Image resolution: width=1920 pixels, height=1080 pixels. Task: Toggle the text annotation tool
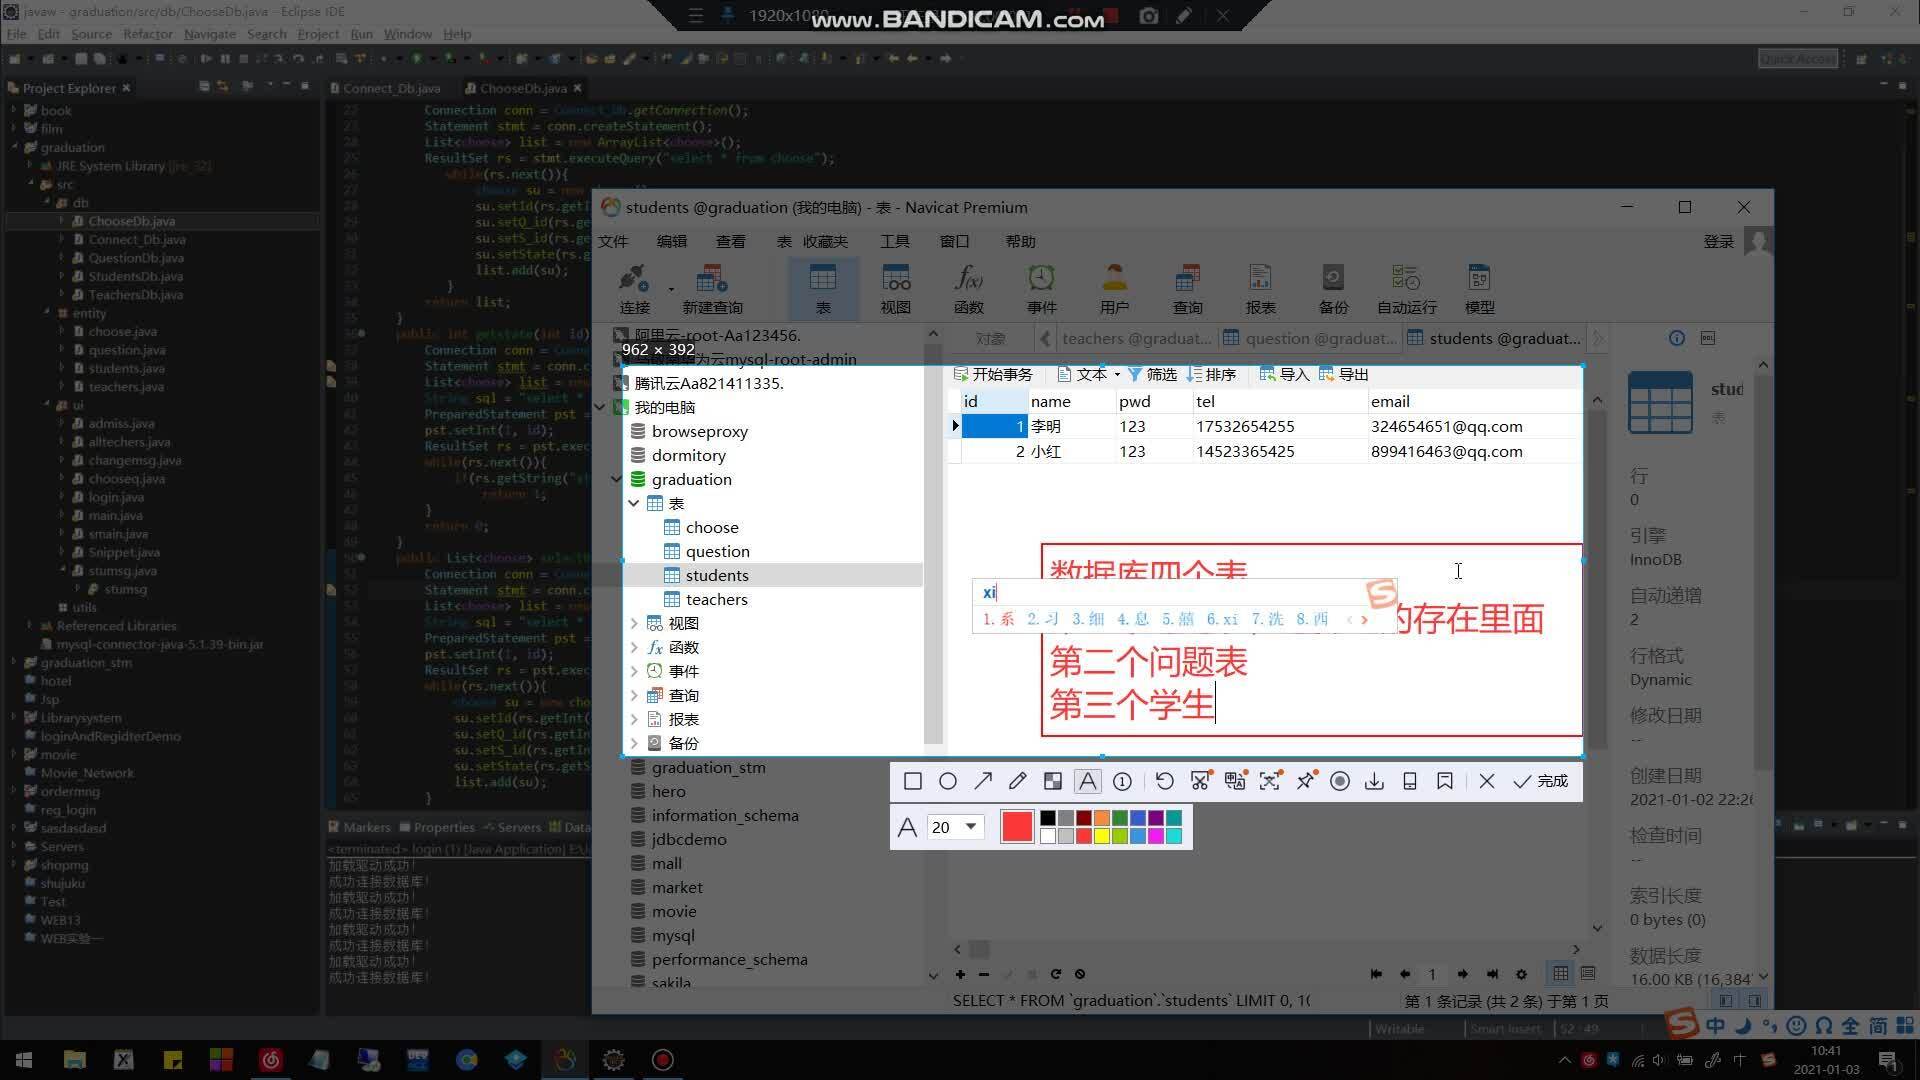point(1088,781)
